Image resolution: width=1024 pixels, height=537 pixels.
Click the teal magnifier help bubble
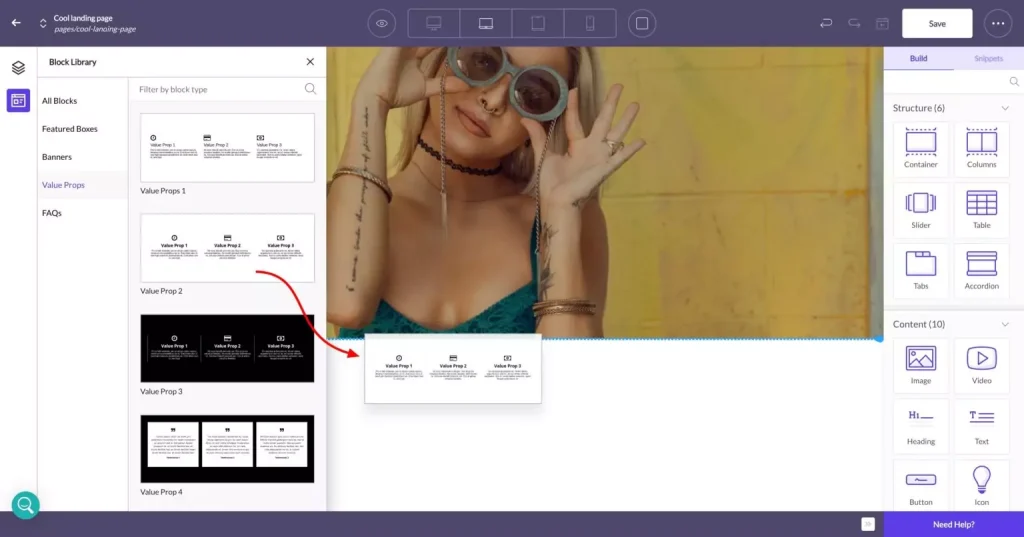(25, 505)
